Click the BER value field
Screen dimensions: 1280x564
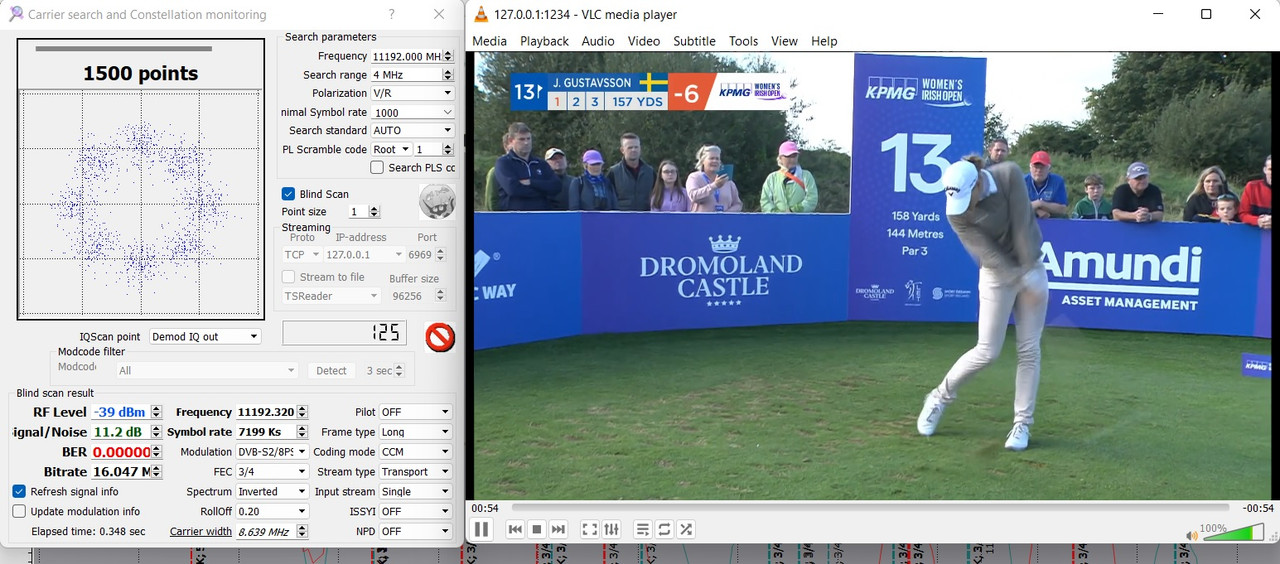[120, 452]
